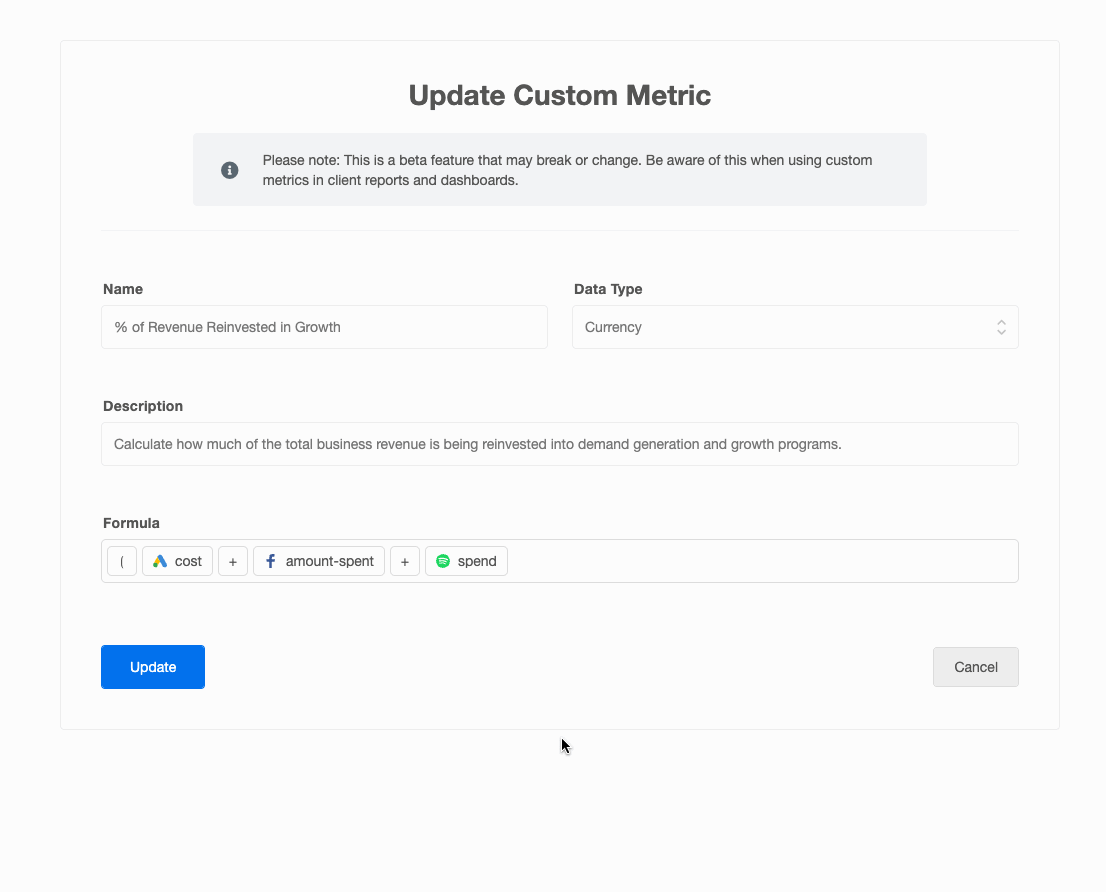Click the Name field label

[x=123, y=289]
